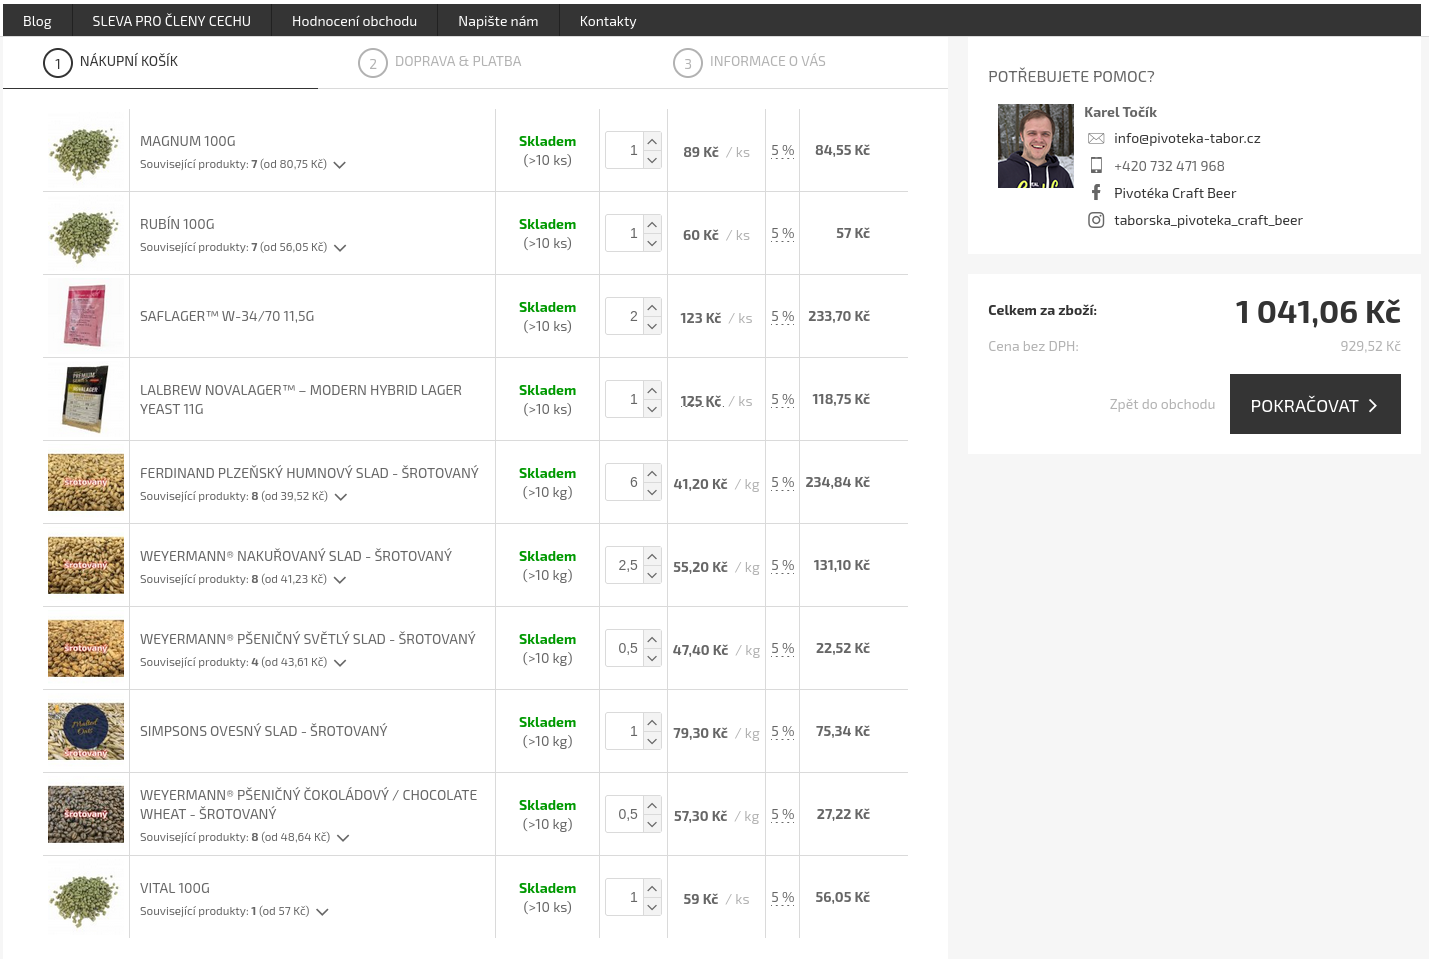The image size is (1429, 959).
Task: Expand related products under Rubín 100G
Action: (340, 248)
